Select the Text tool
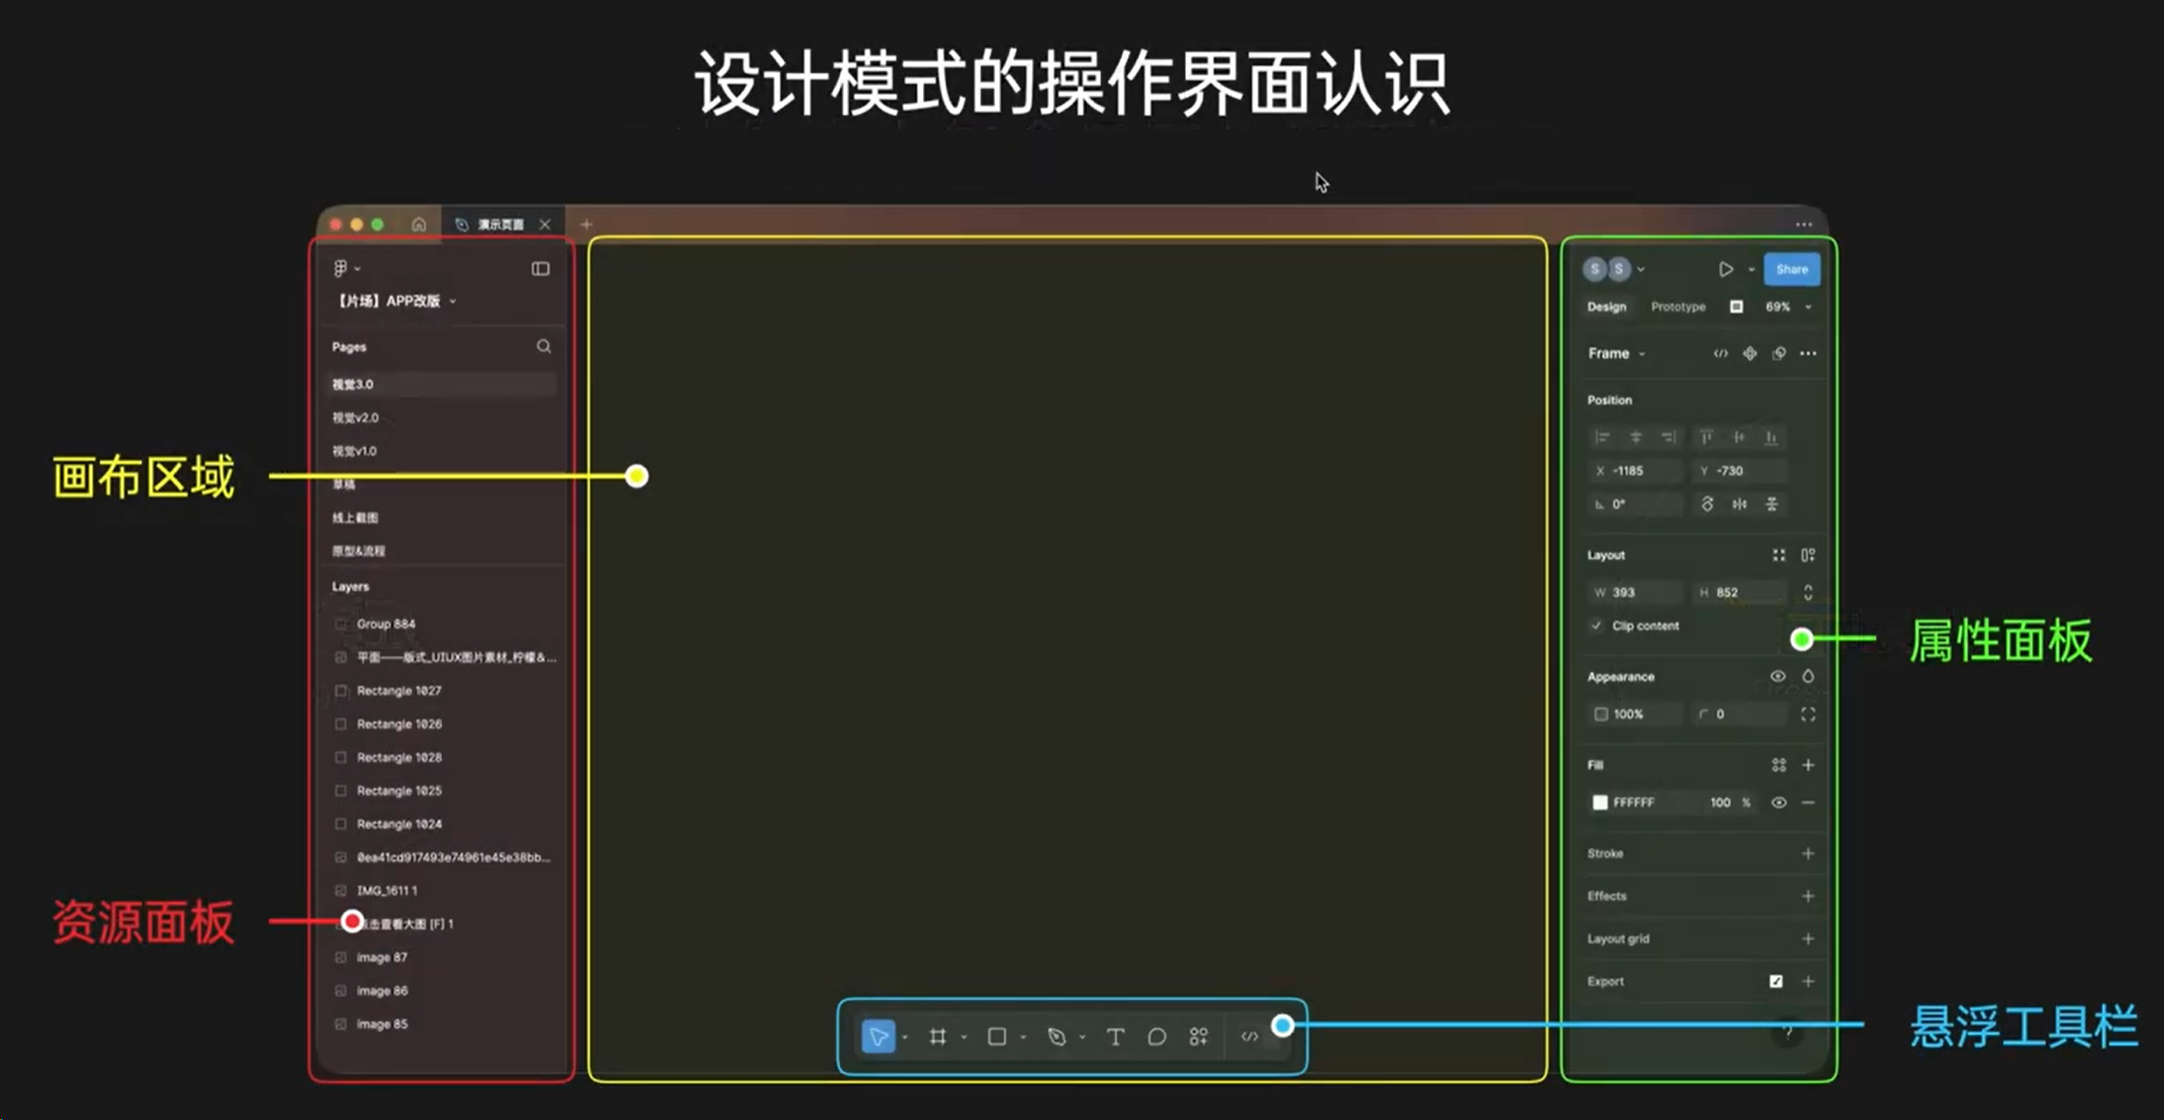The height and width of the screenshot is (1120, 2164). point(1115,1037)
